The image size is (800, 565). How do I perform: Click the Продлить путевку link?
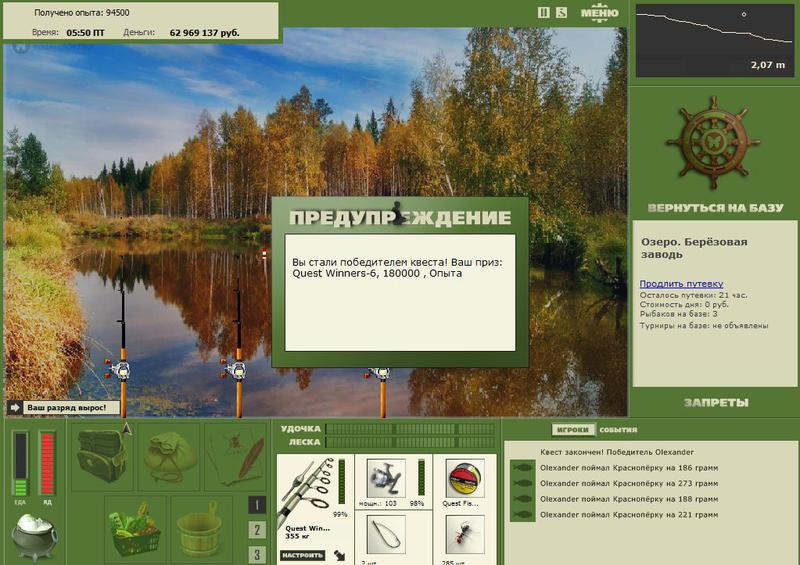[681, 284]
